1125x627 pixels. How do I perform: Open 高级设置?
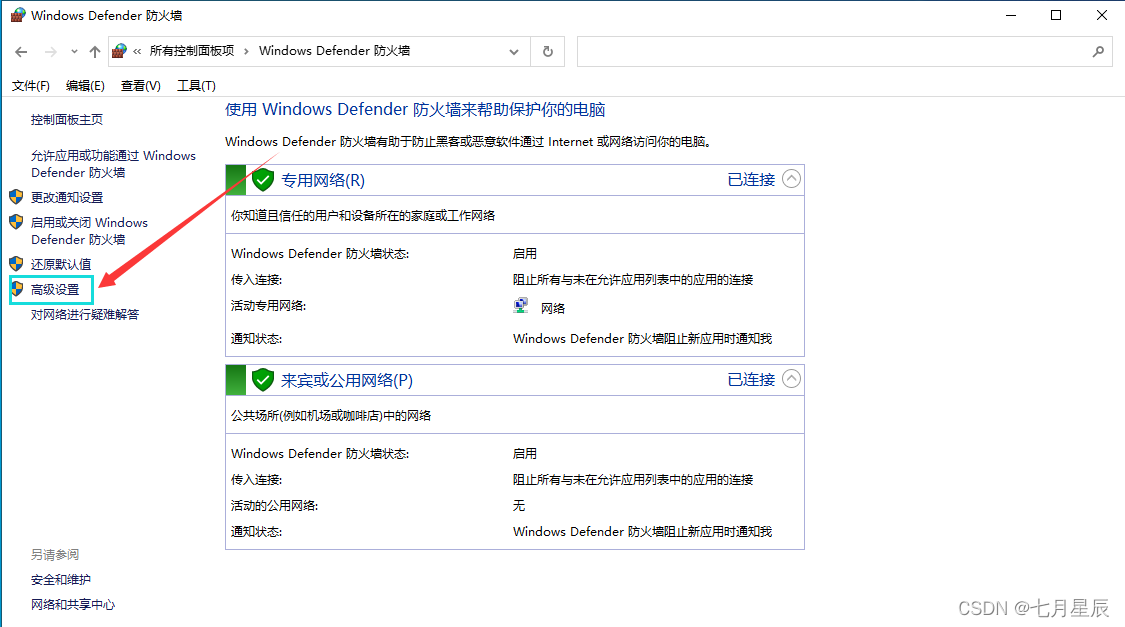[55, 290]
